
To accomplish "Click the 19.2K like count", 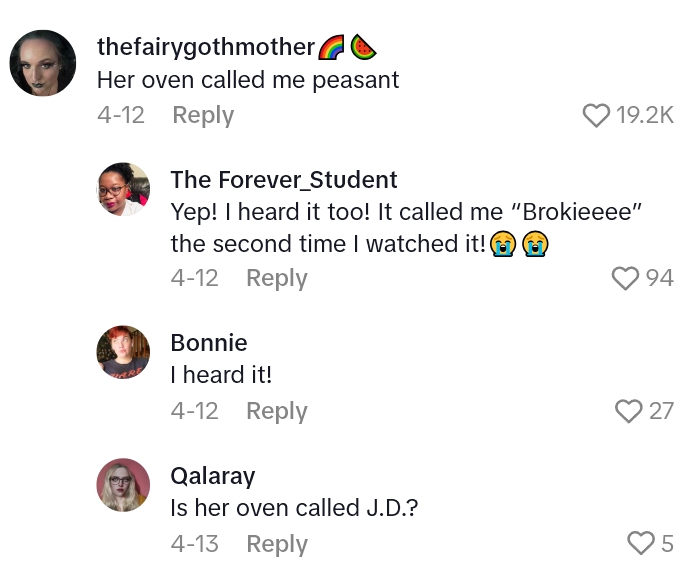I will pyautogui.click(x=645, y=116).
